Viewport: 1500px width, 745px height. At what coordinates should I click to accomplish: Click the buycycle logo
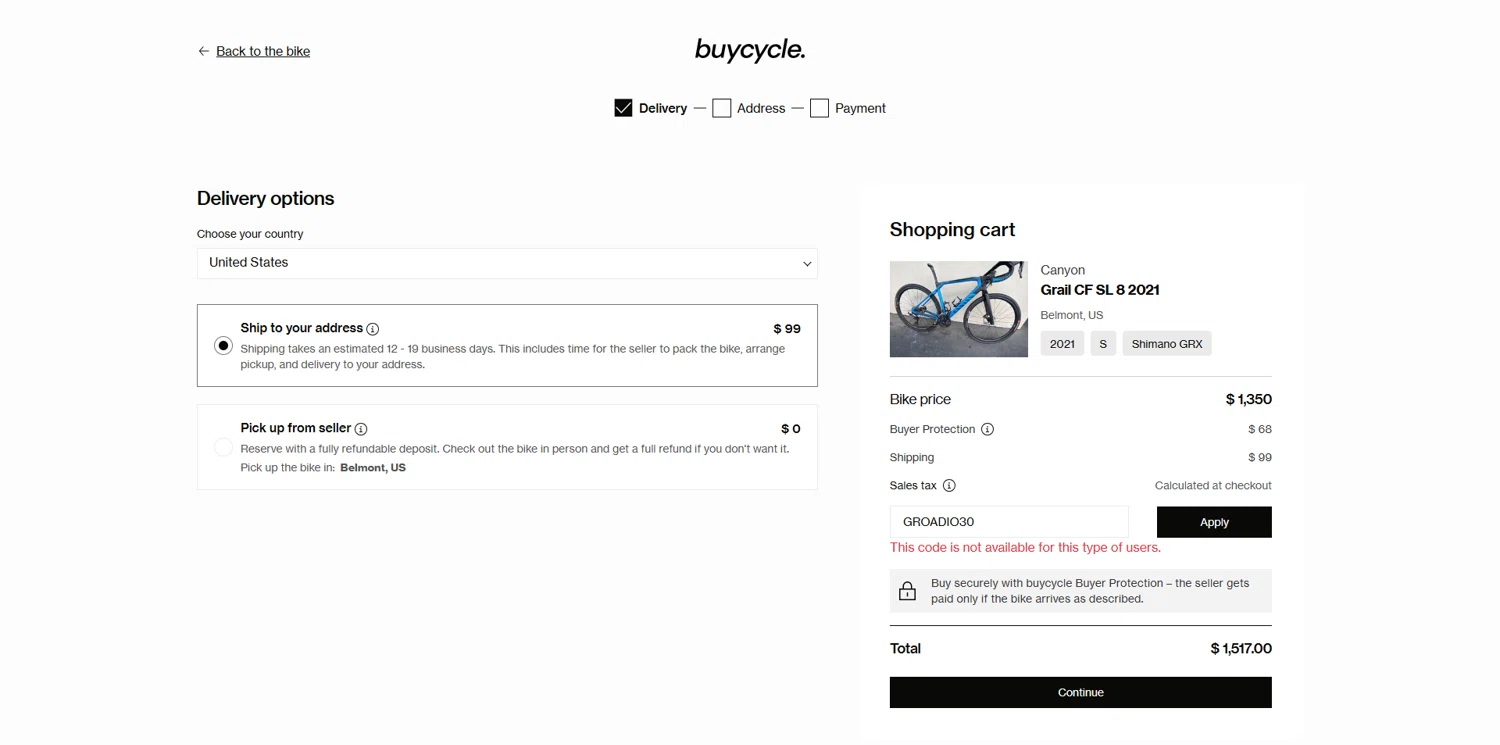coord(750,49)
